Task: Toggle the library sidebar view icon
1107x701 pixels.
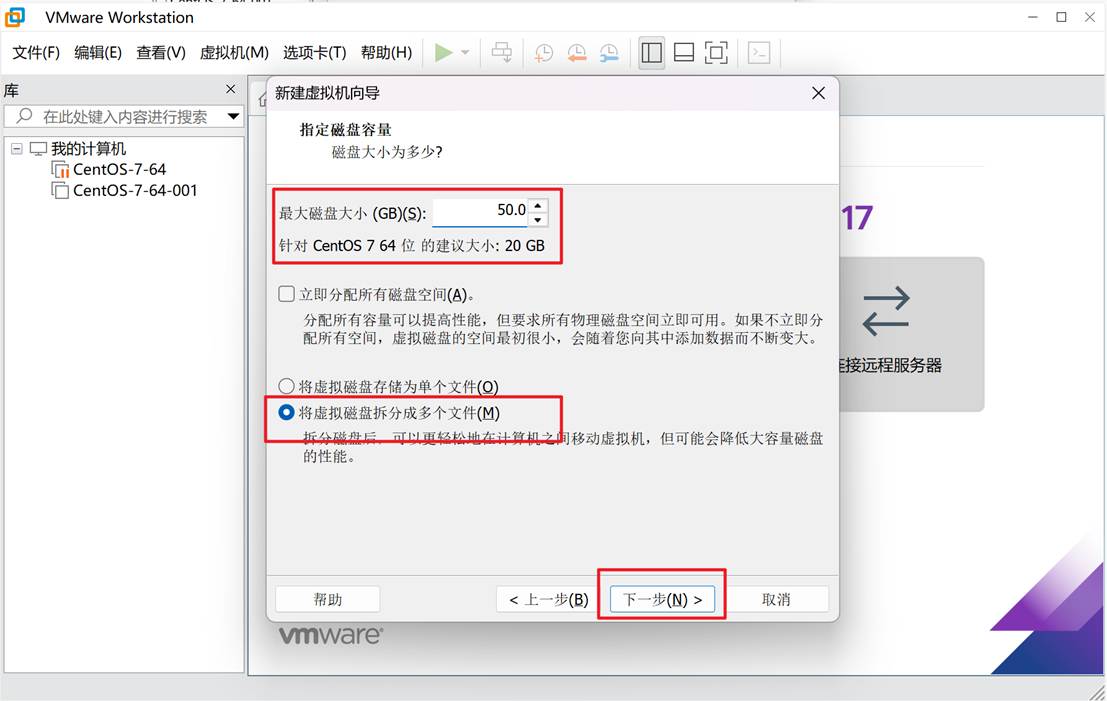Action: (x=652, y=53)
